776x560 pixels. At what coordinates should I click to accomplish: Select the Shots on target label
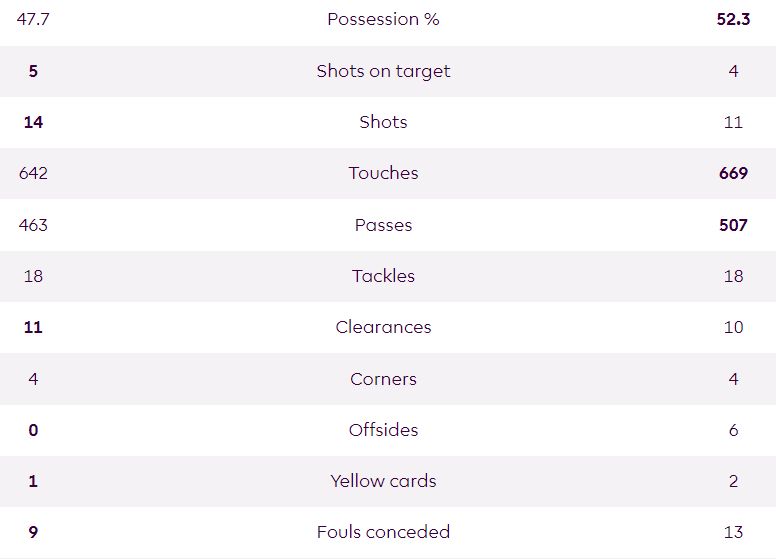point(383,71)
